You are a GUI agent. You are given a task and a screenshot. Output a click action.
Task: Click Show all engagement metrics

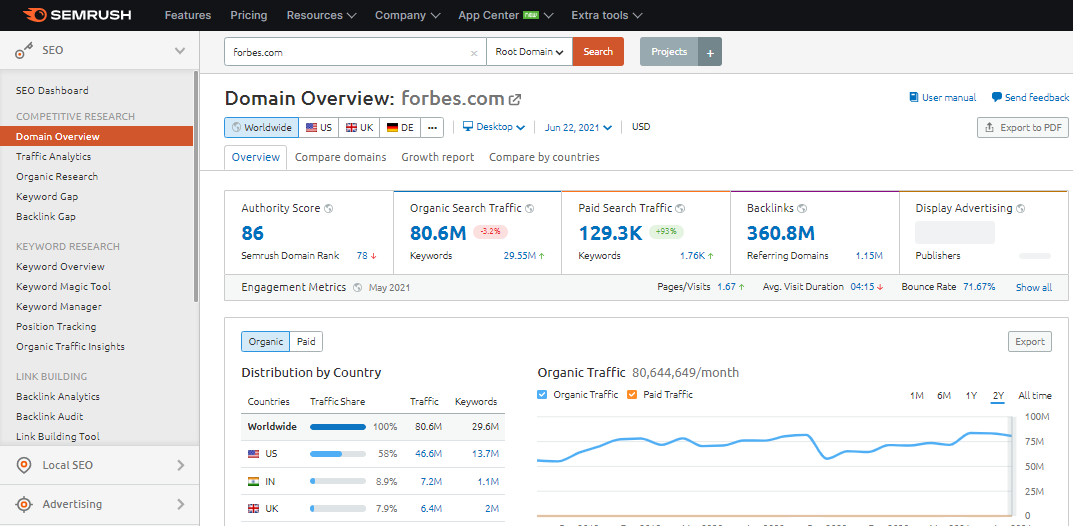[1034, 287]
